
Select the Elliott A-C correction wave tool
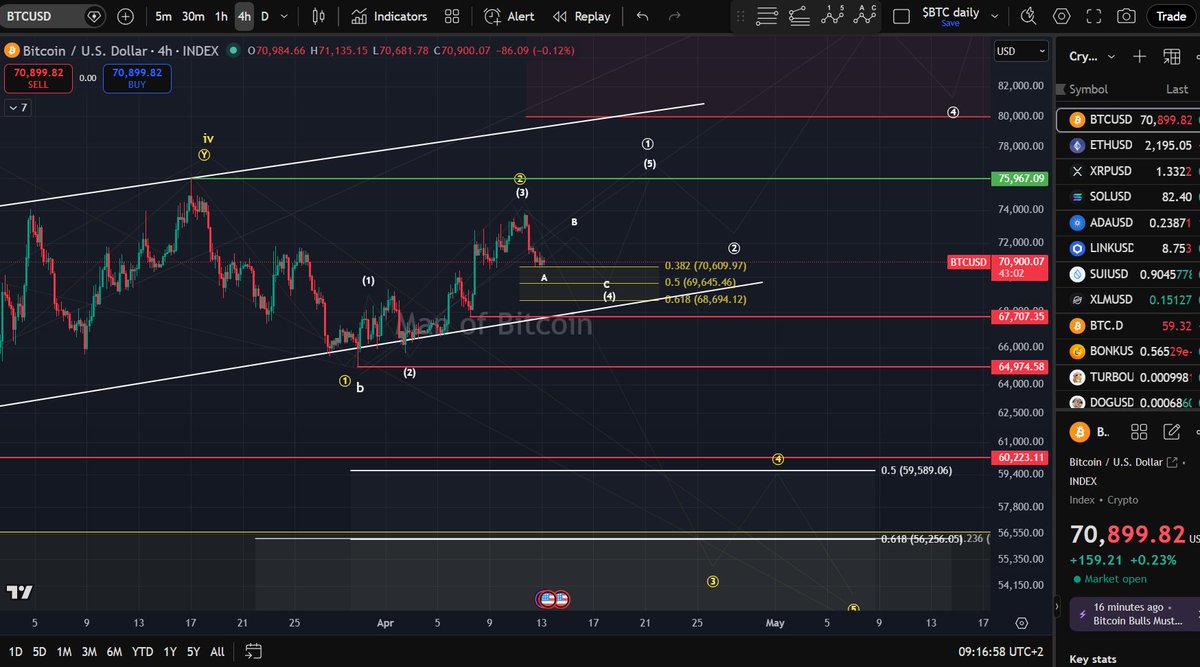pos(865,16)
